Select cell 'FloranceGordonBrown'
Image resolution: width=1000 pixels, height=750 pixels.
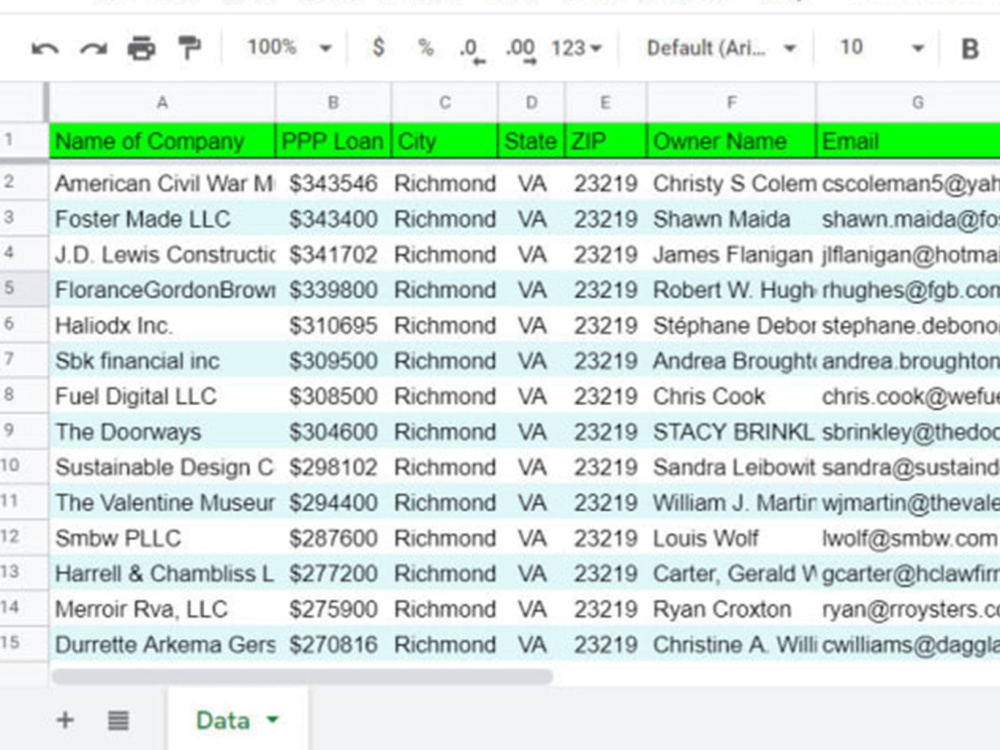163,290
